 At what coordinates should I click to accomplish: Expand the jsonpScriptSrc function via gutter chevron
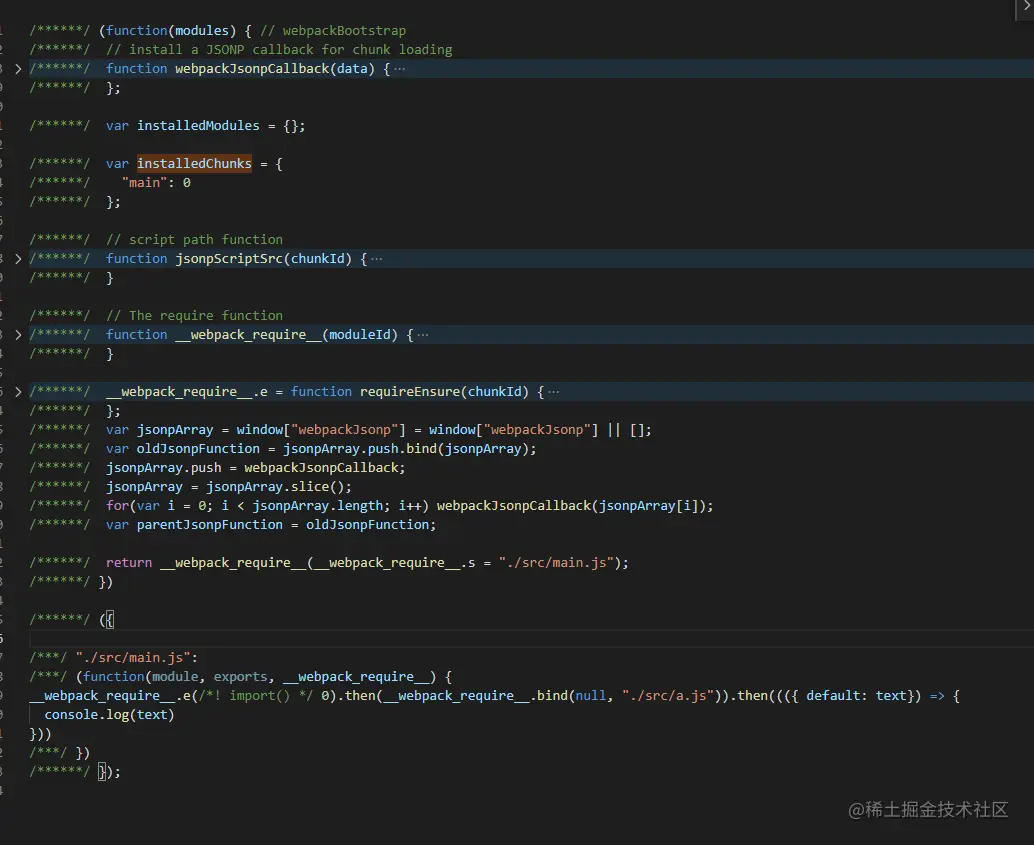tap(18, 258)
